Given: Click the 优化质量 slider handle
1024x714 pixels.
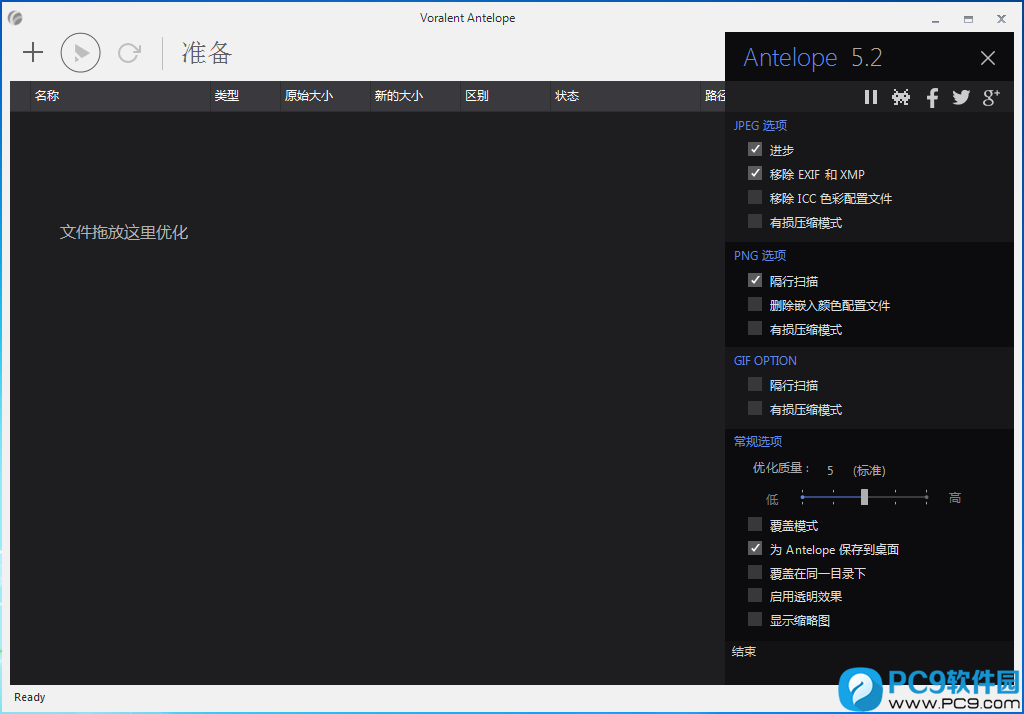Looking at the screenshot, I should (864, 497).
